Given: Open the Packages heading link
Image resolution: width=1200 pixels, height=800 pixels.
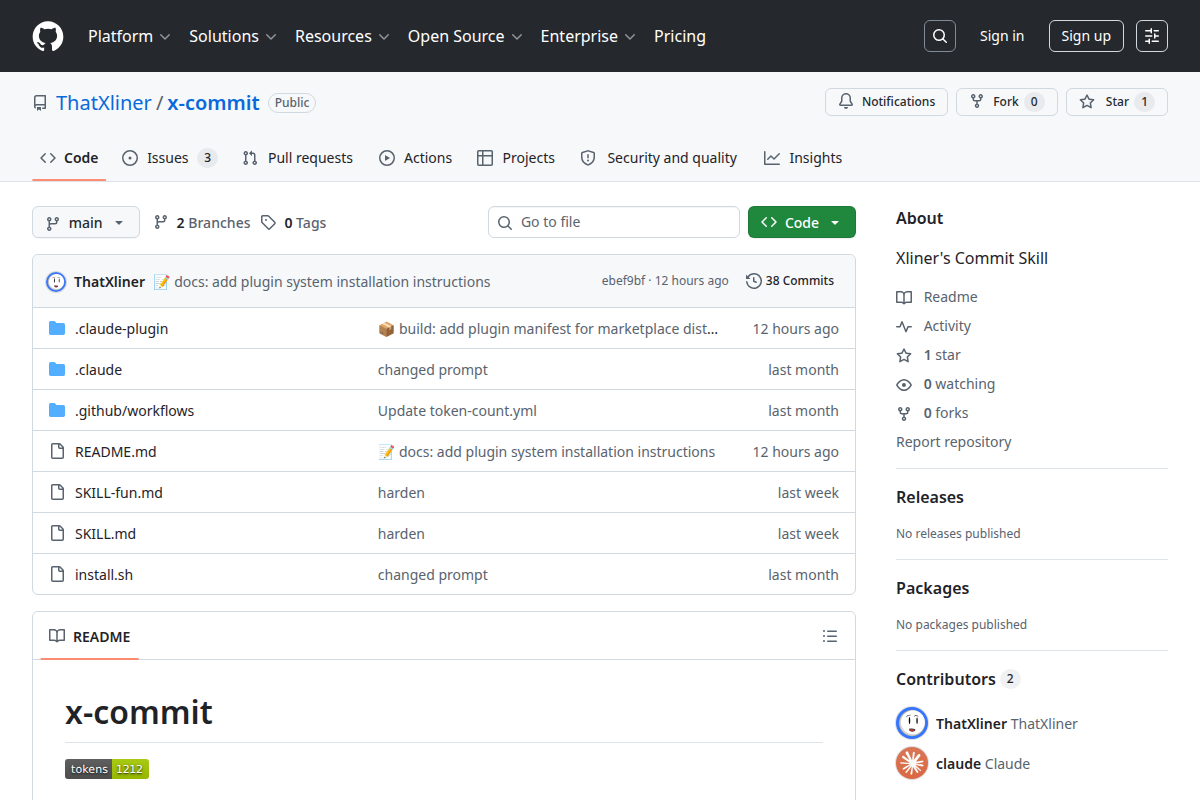Looking at the screenshot, I should tap(933, 588).
